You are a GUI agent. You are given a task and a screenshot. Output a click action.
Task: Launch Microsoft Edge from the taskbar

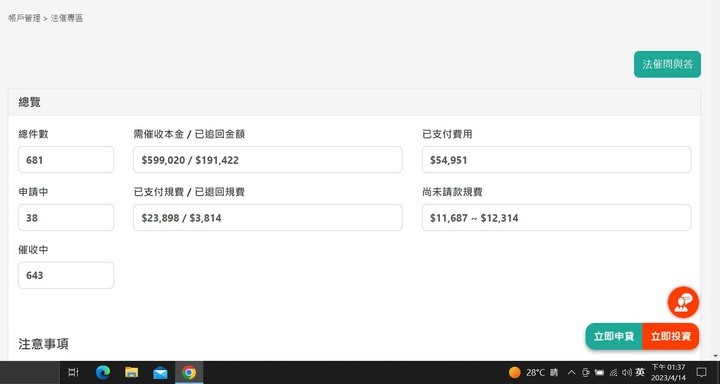(103, 373)
